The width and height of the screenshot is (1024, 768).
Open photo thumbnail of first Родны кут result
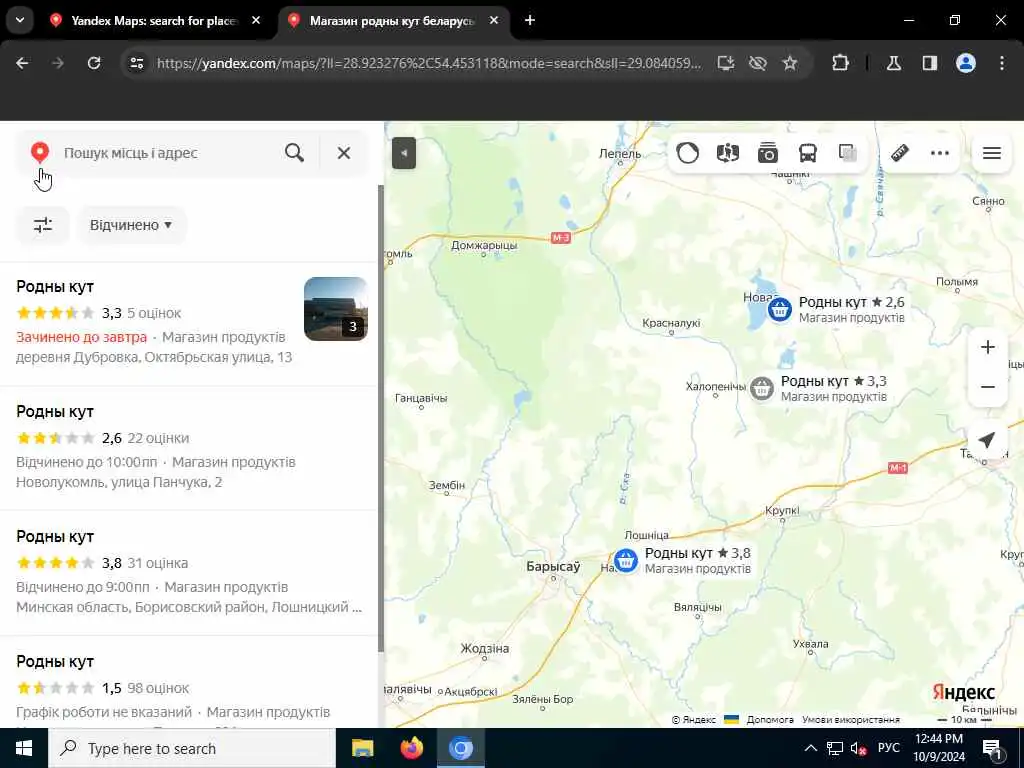coord(336,309)
